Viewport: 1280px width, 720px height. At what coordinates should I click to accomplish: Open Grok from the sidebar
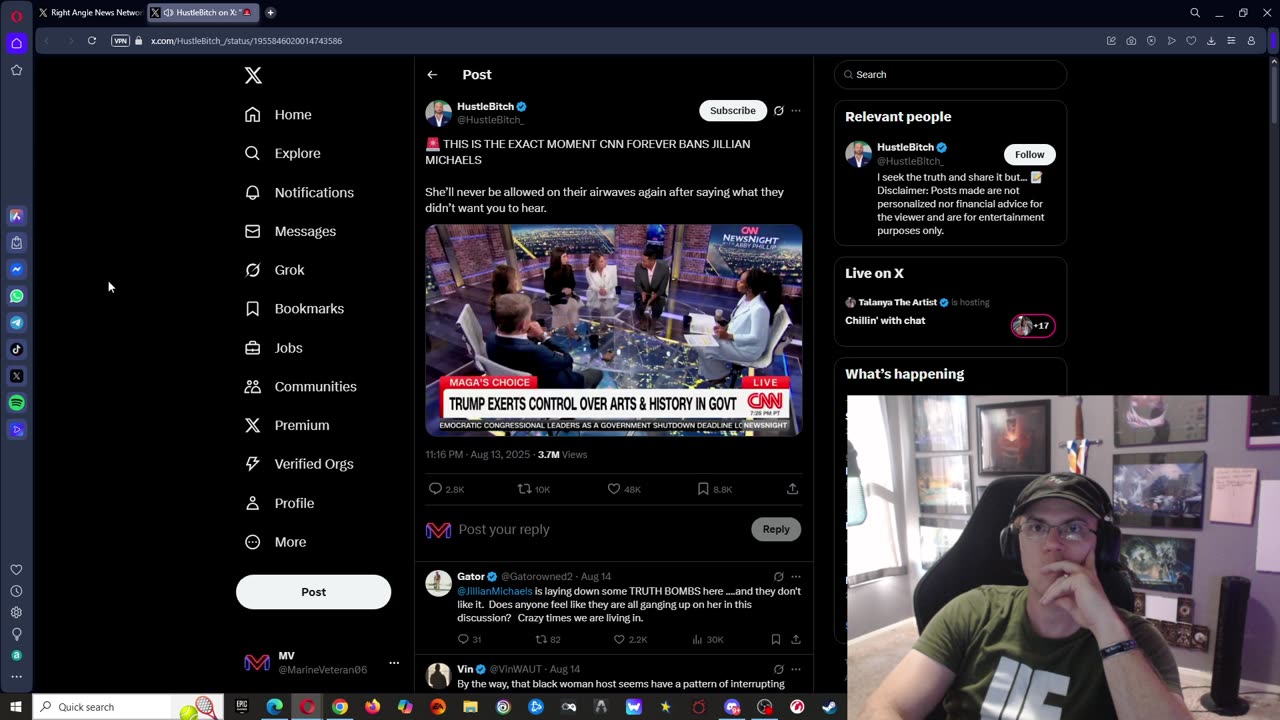point(275,270)
